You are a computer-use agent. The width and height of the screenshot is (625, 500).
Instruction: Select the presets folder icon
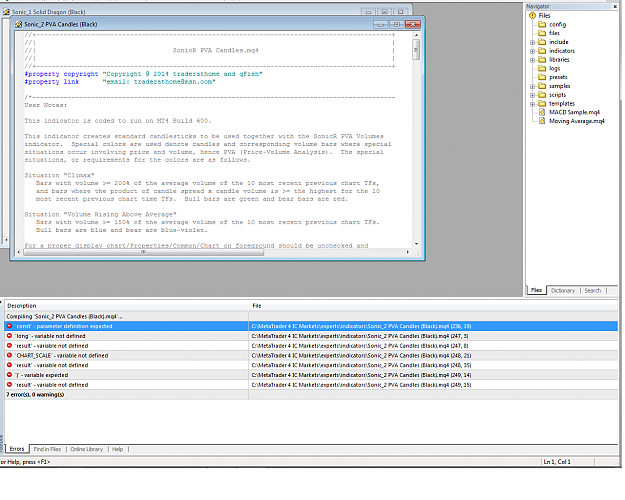tap(542, 77)
